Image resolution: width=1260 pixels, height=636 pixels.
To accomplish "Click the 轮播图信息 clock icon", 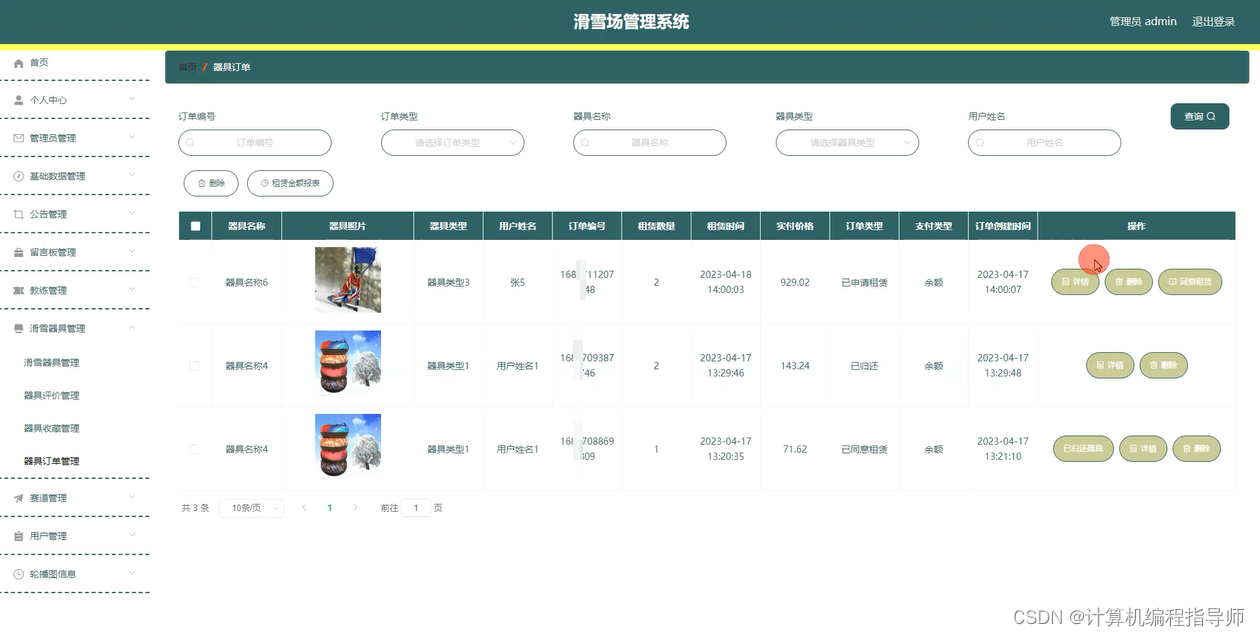I will coord(18,573).
